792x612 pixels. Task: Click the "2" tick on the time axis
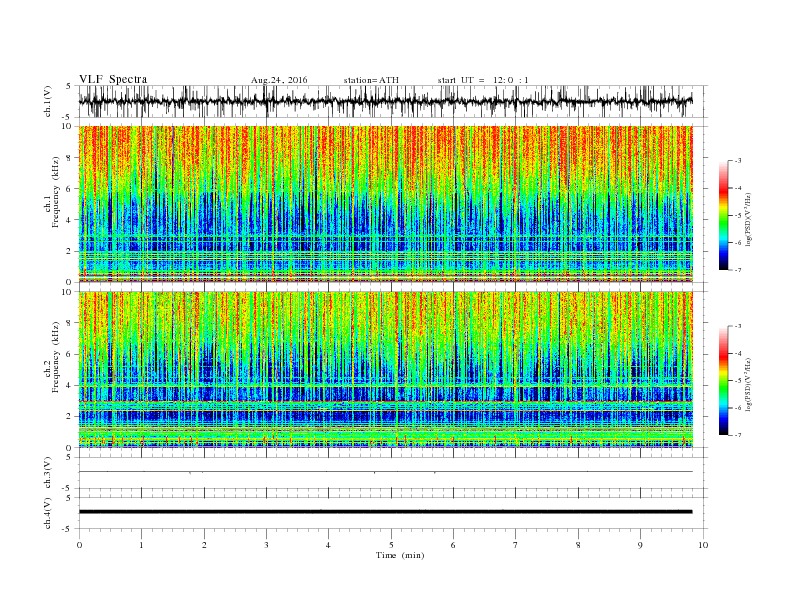[204, 545]
